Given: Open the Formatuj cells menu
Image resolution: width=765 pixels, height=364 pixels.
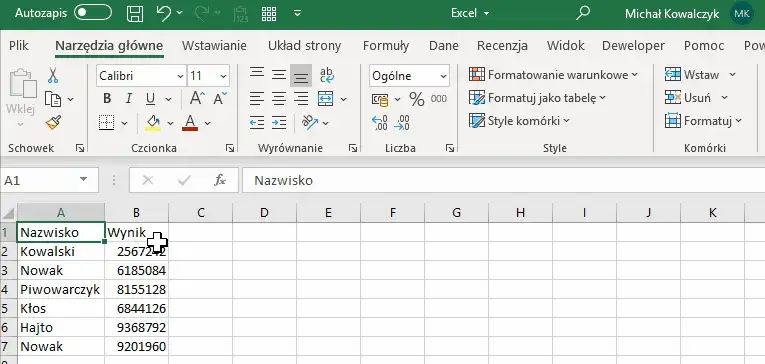Looking at the screenshot, I should 703,121.
